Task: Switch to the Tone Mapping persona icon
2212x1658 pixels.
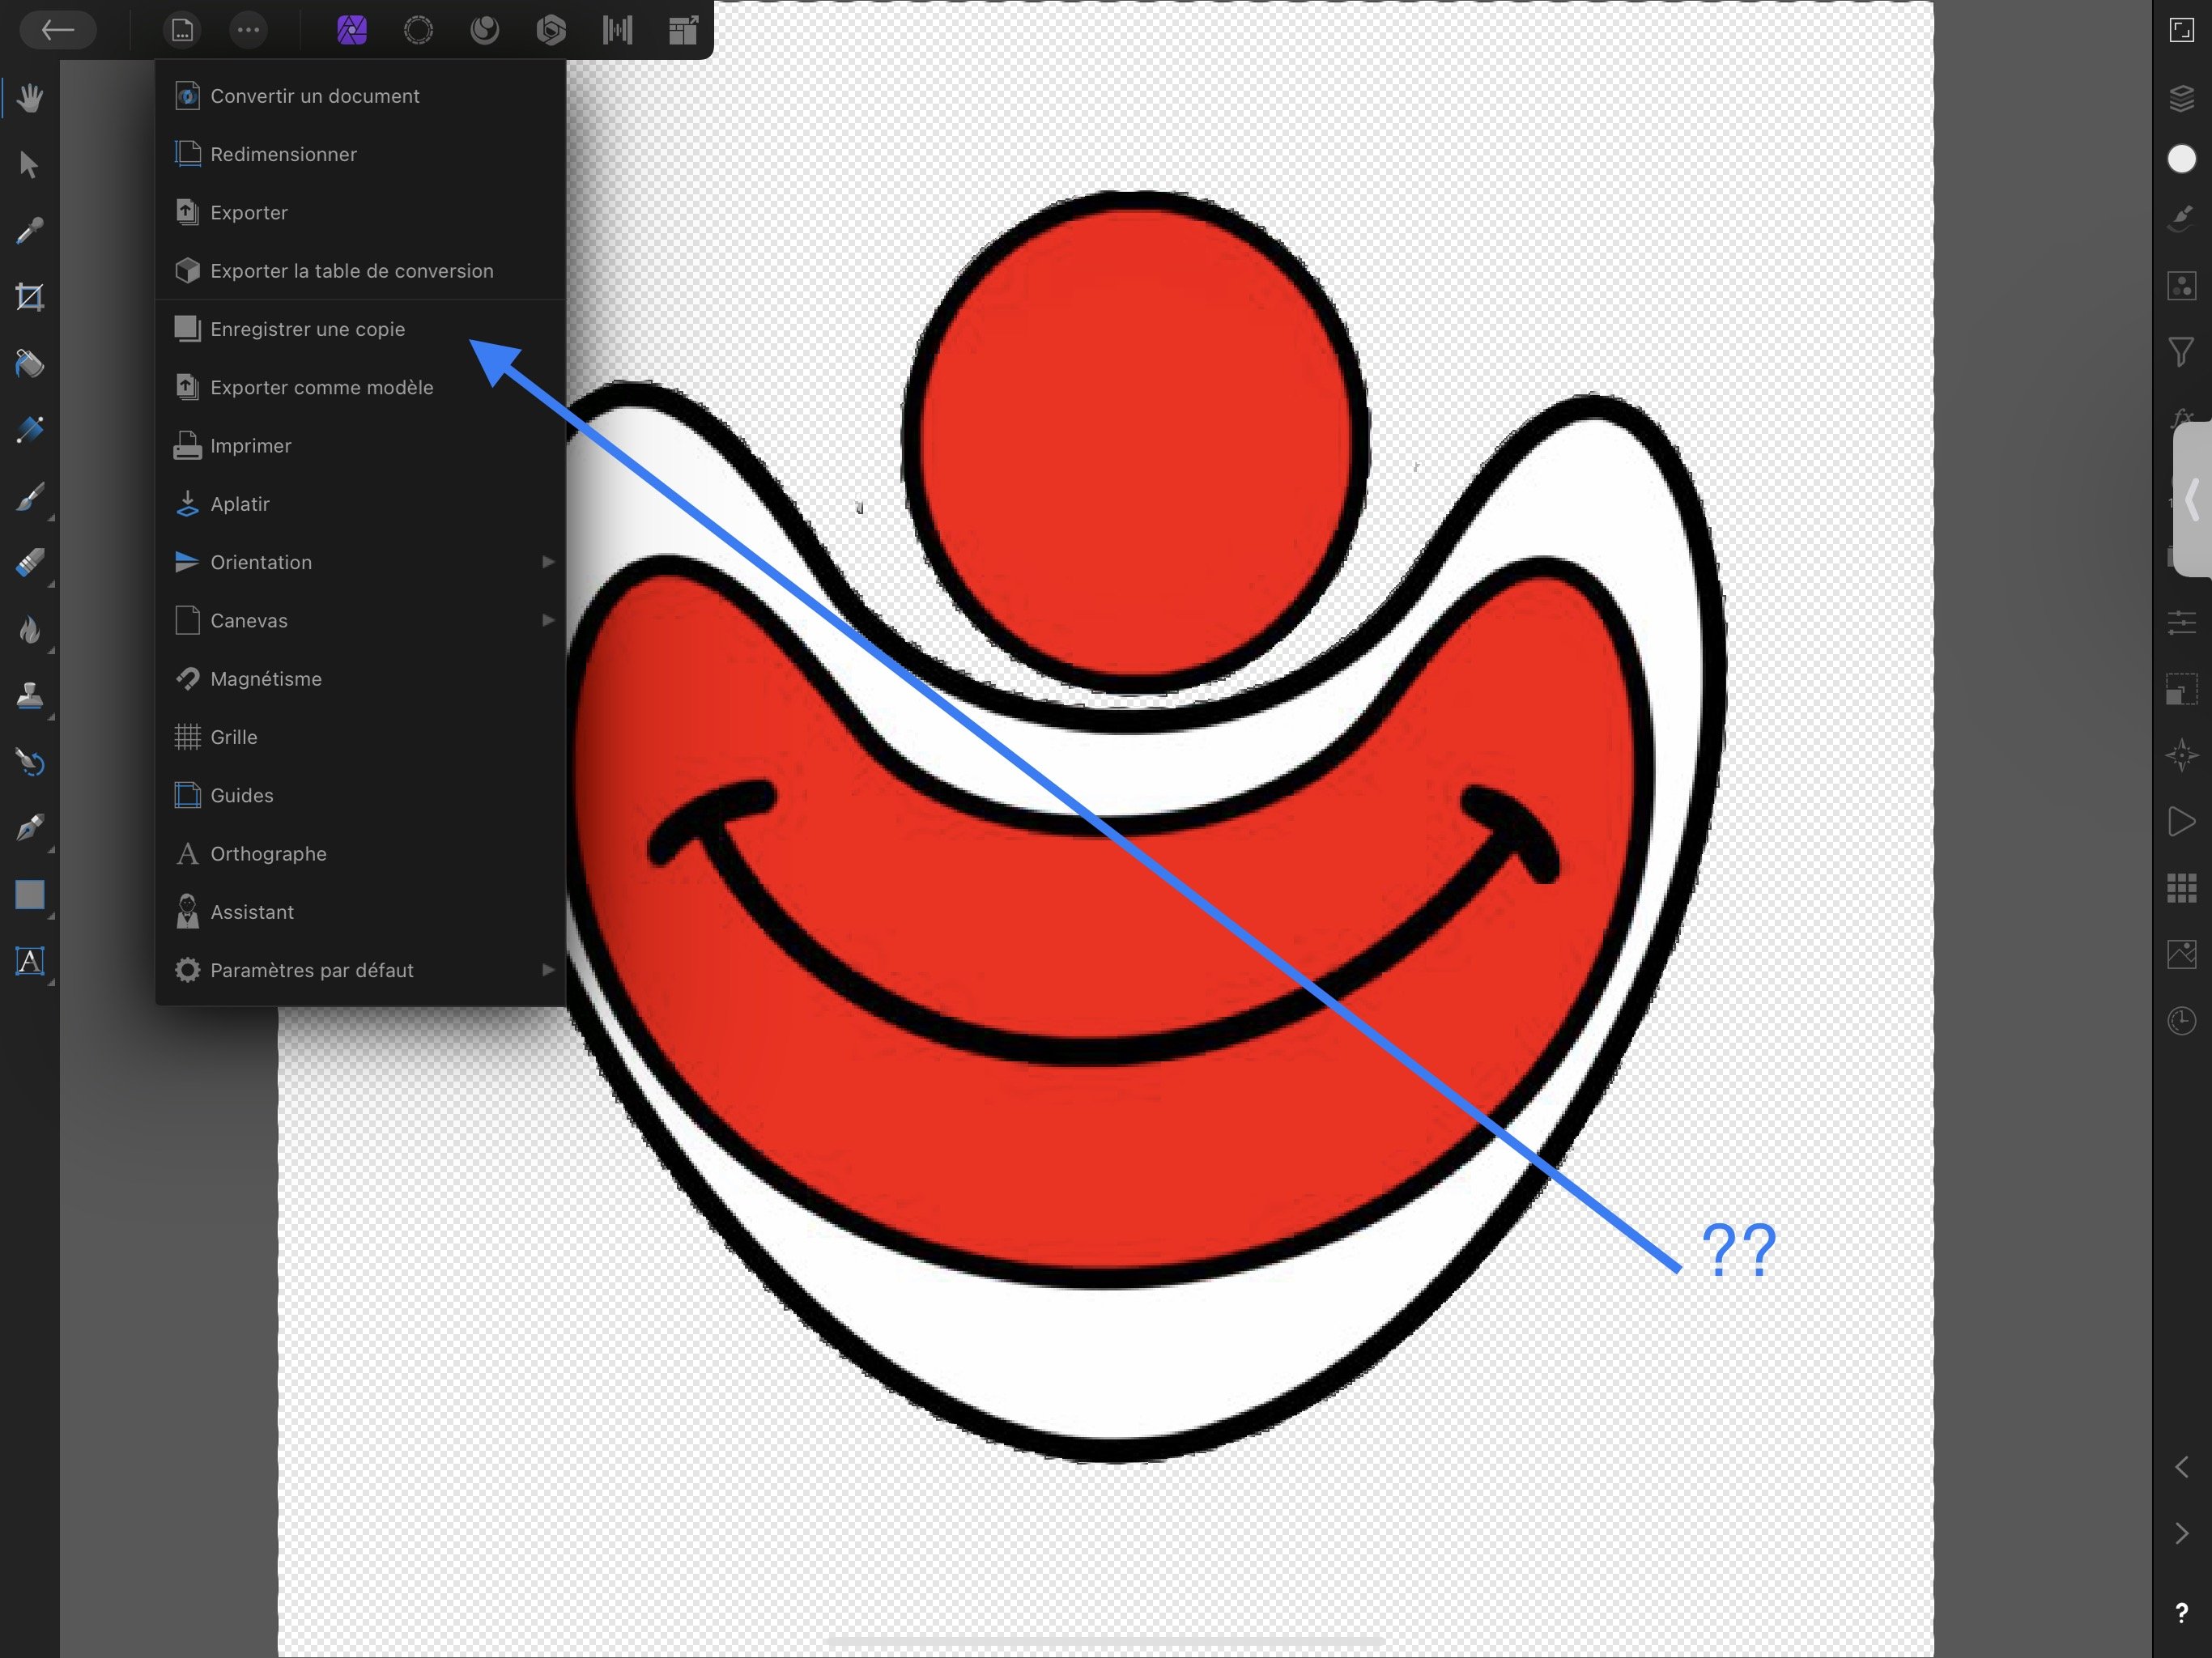Action: click(617, 30)
